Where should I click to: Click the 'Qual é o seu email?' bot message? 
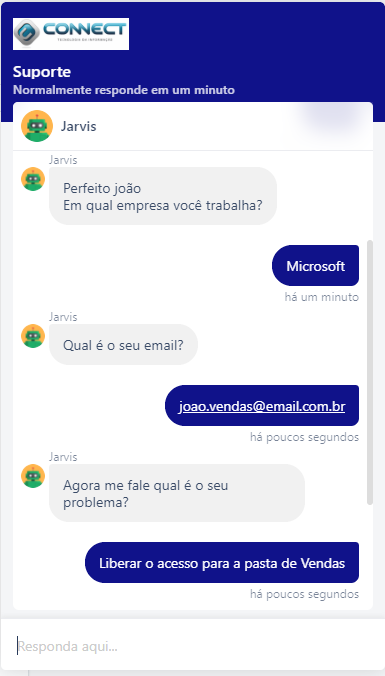click(123, 345)
